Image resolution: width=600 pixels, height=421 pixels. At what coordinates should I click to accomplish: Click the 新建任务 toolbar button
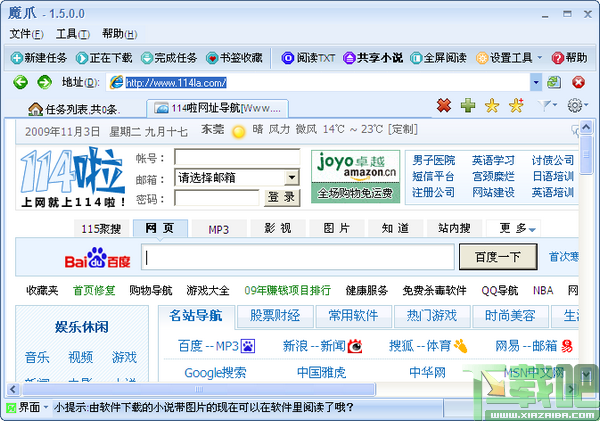(x=39, y=58)
